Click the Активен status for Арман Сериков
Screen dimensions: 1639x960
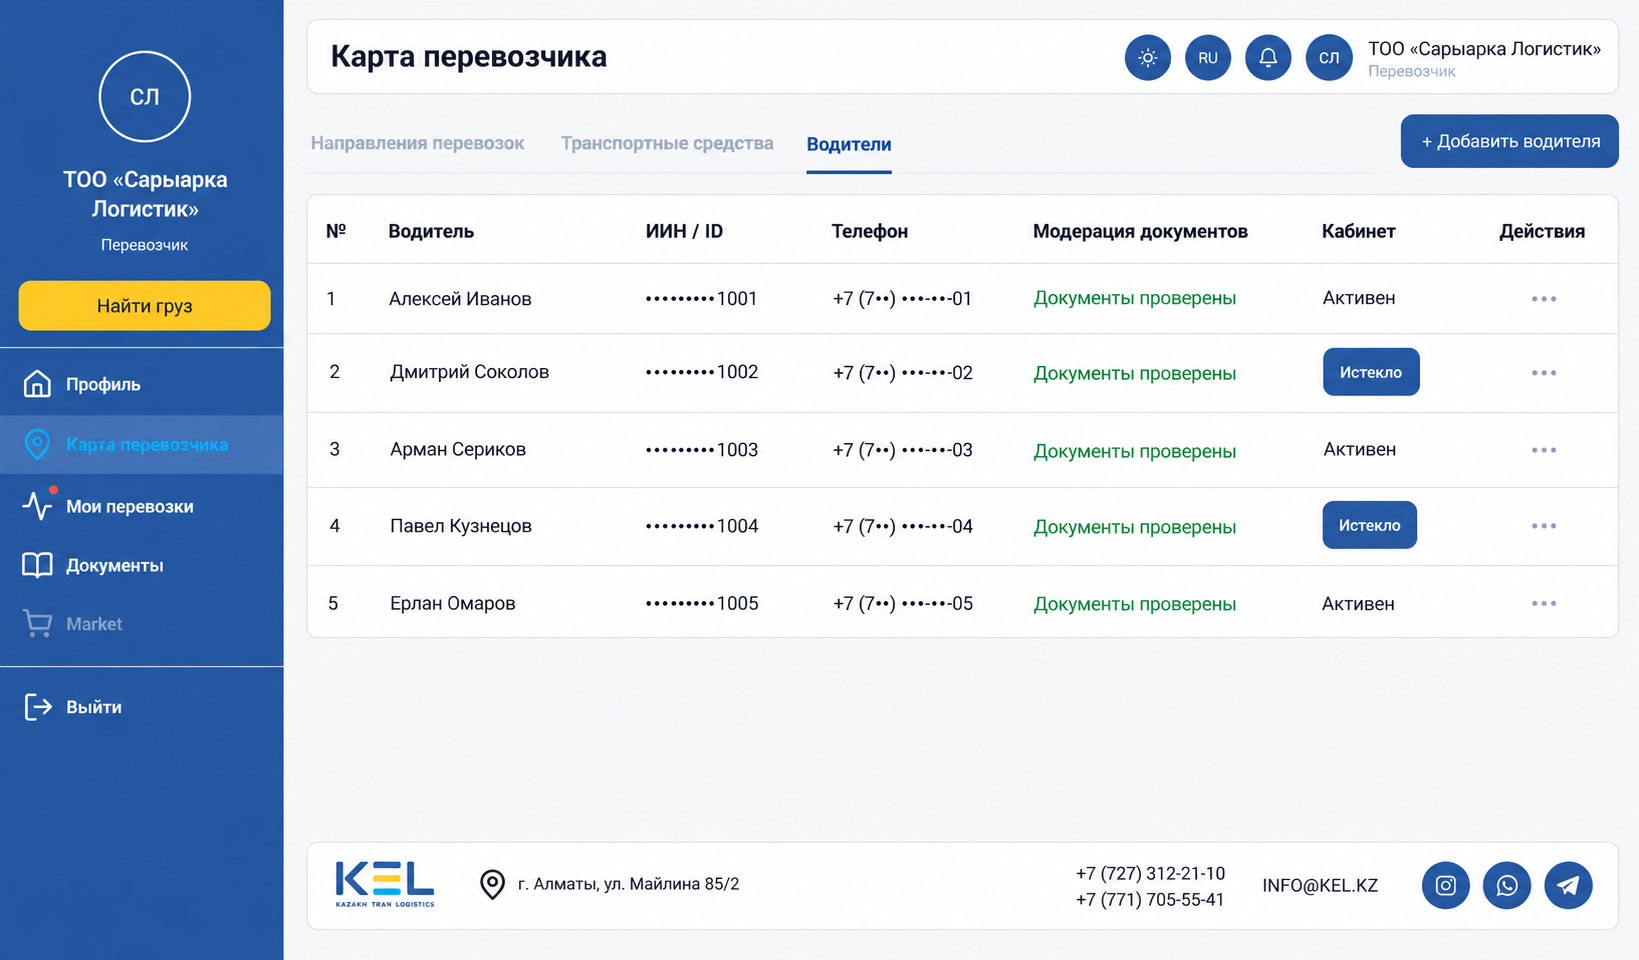pos(1359,450)
